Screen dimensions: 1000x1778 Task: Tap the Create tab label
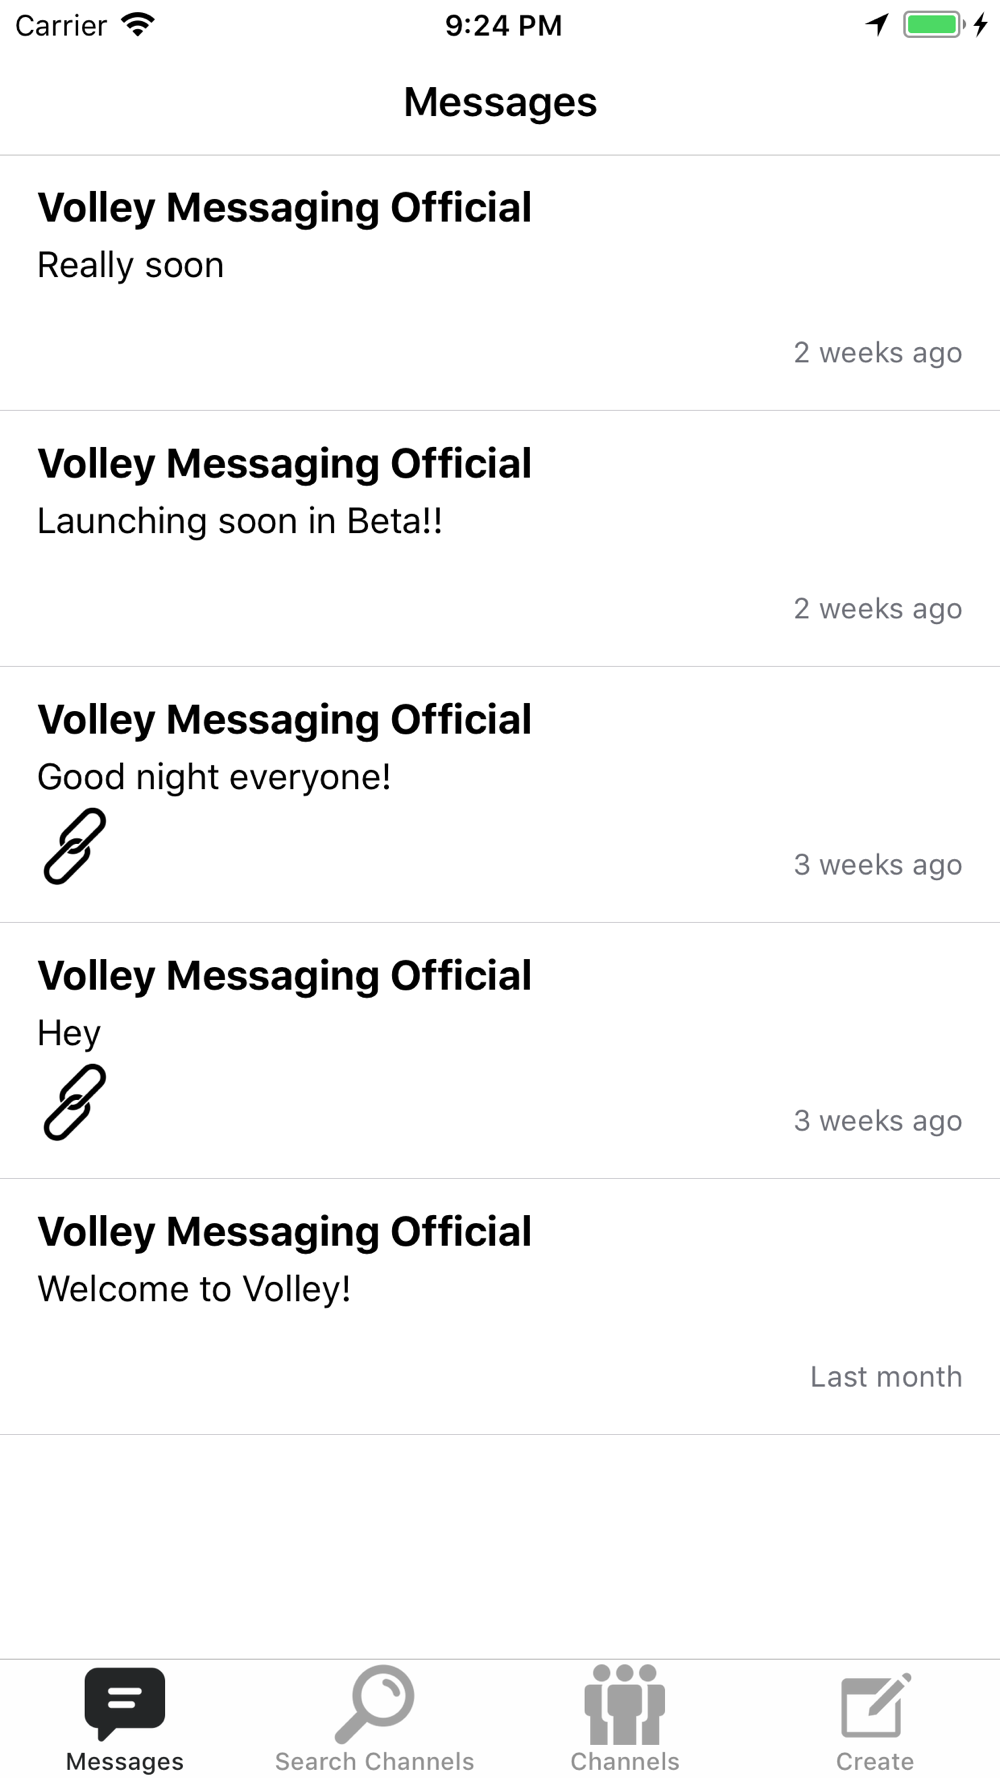[x=875, y=1761]
